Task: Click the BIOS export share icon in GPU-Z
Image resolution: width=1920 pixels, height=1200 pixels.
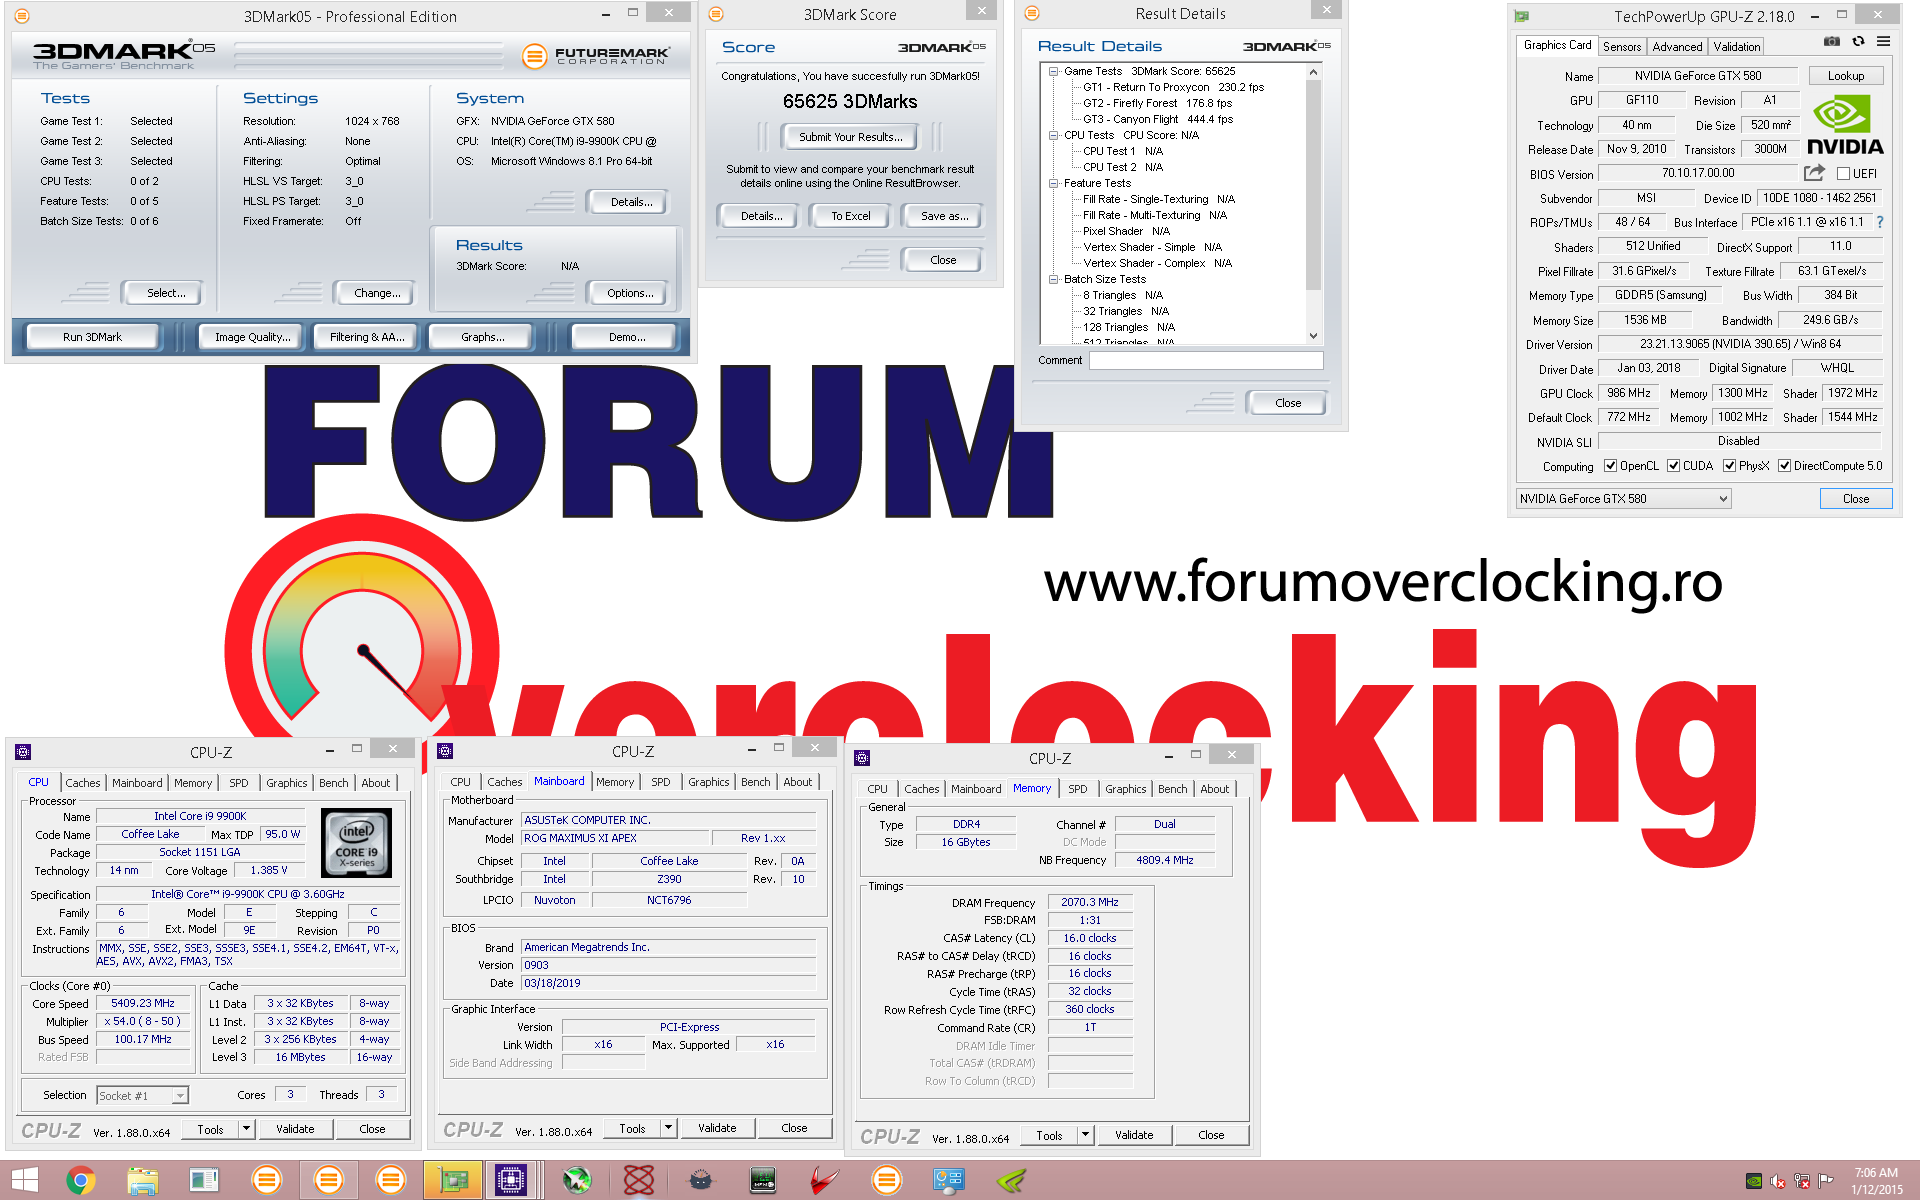Action: (1814, 173)
